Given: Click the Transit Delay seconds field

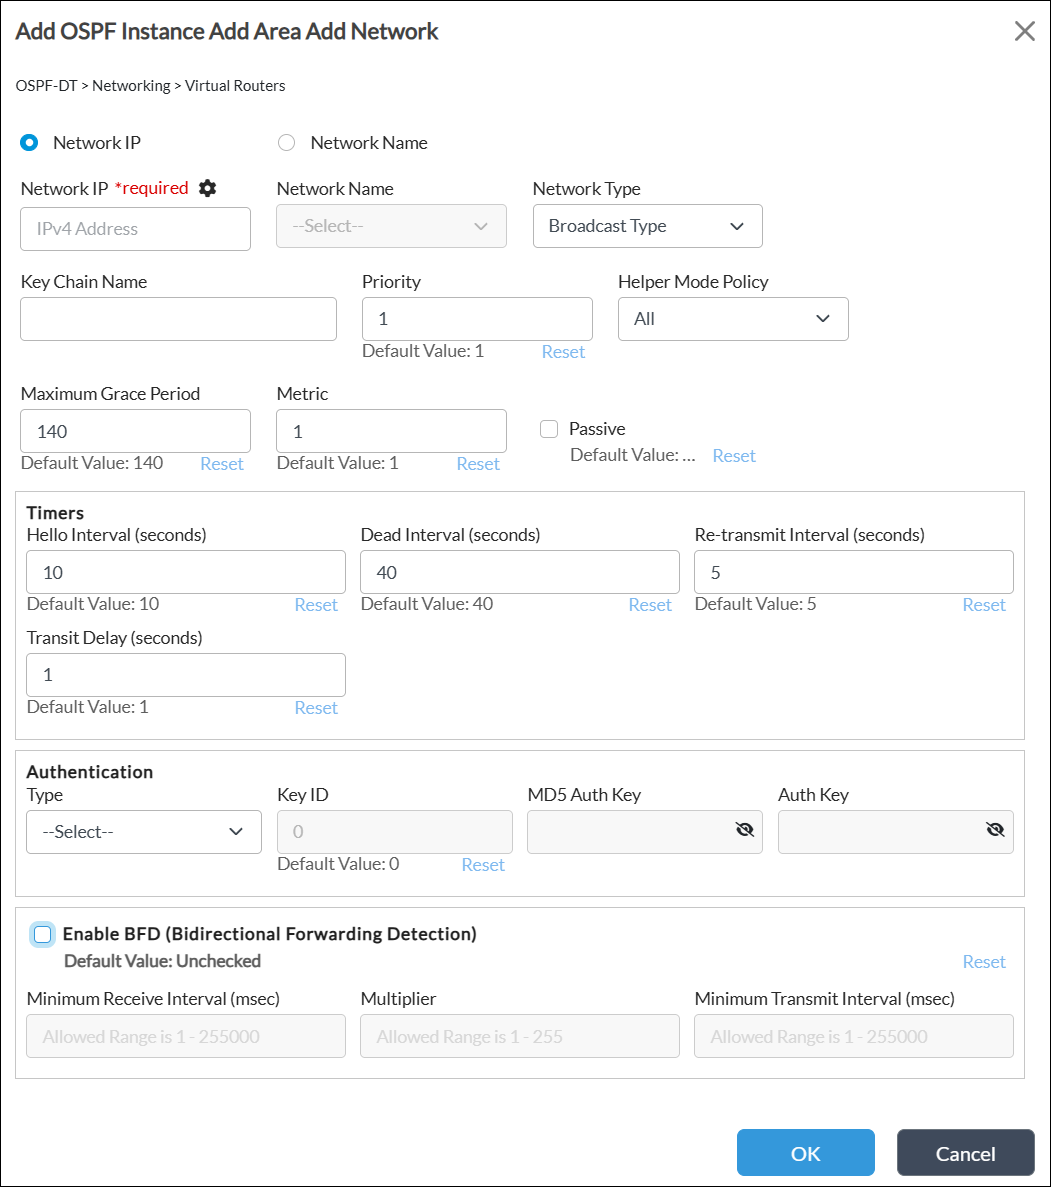Looking at the screenshot, I should (x=185, y=675).
